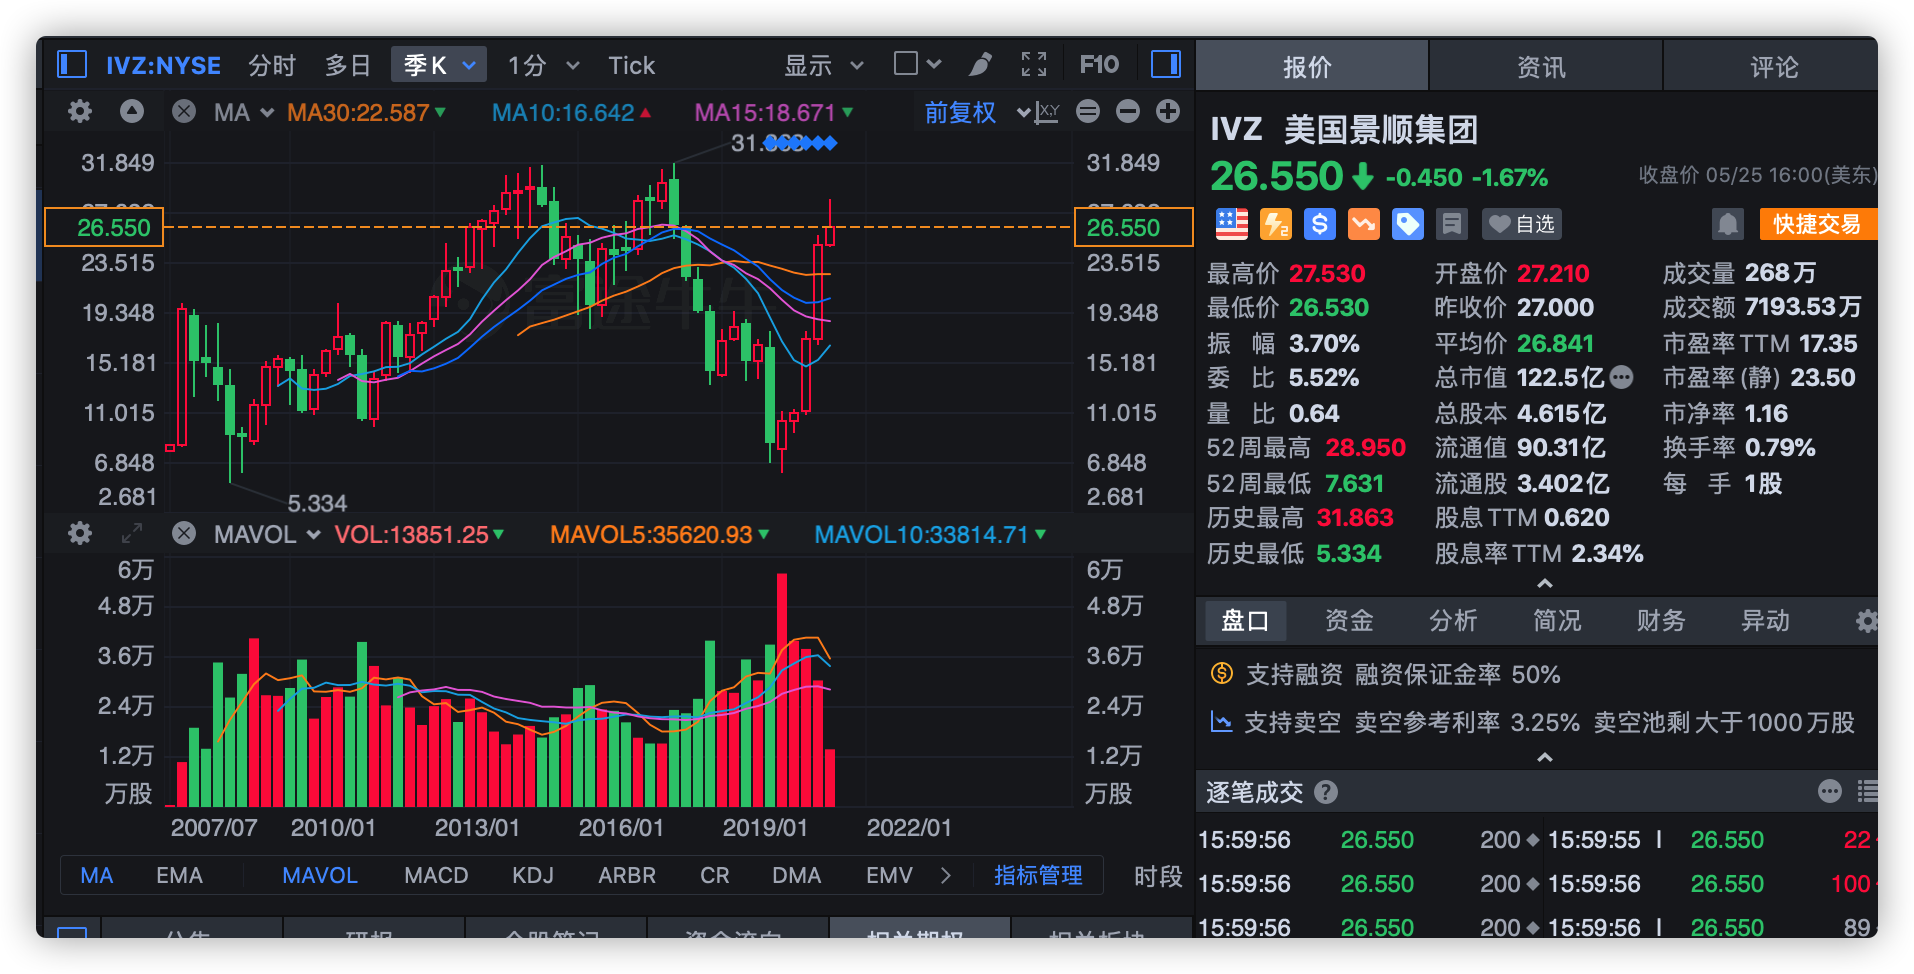Open settings gear beside 异动 tab

[x=1866, y=622]
